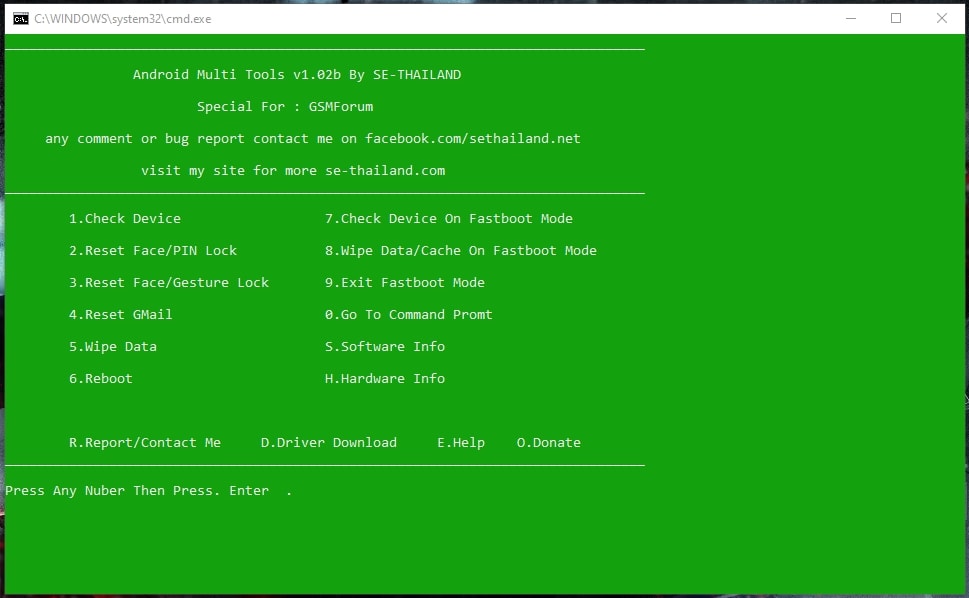Click R.Report/Contact Me option
The height and width of the screenshot is (598, 969).
[144, 442]
